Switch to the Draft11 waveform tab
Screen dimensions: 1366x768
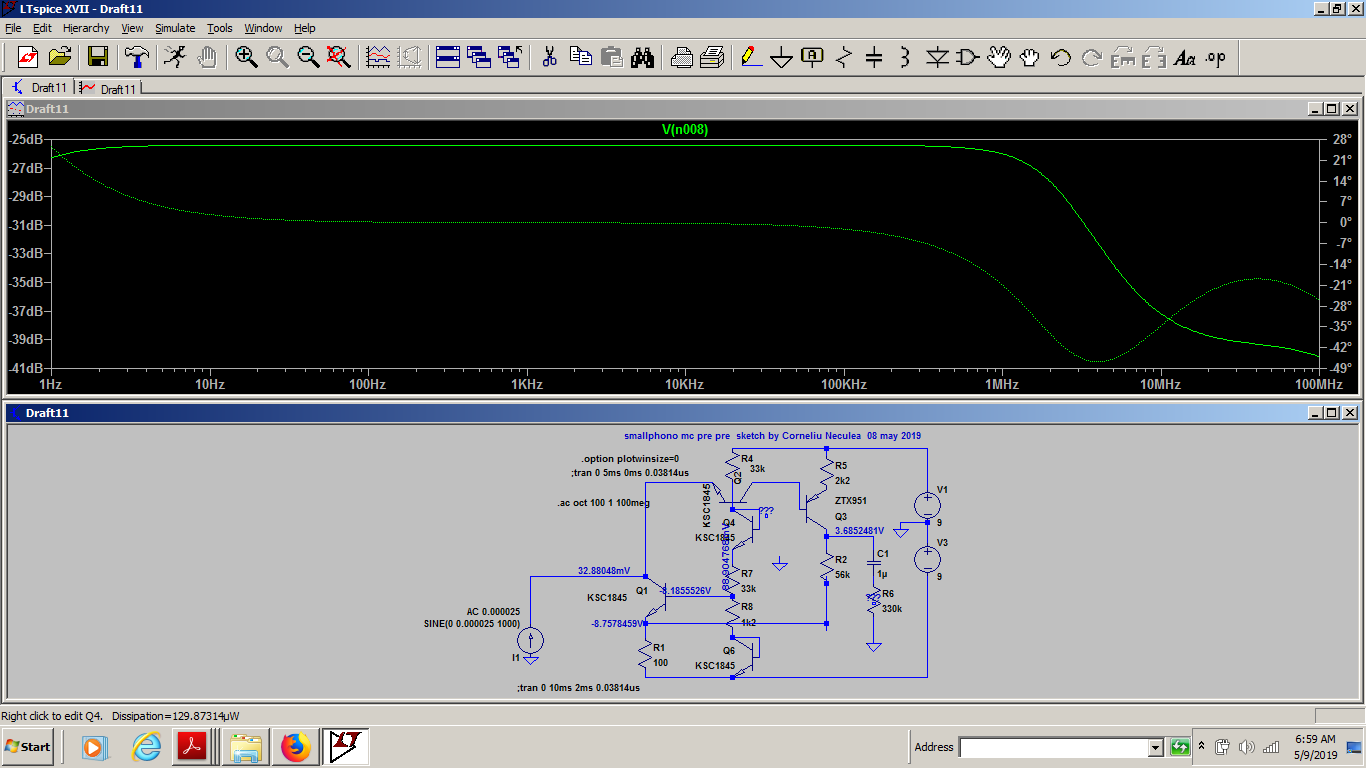pyautogui.click(x=109, y=88)
